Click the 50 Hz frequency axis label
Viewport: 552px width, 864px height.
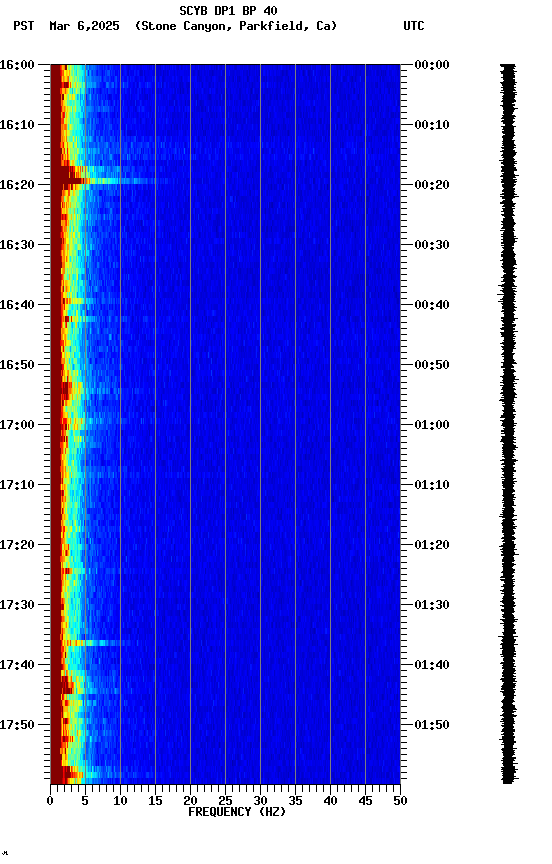coord(400,801)
